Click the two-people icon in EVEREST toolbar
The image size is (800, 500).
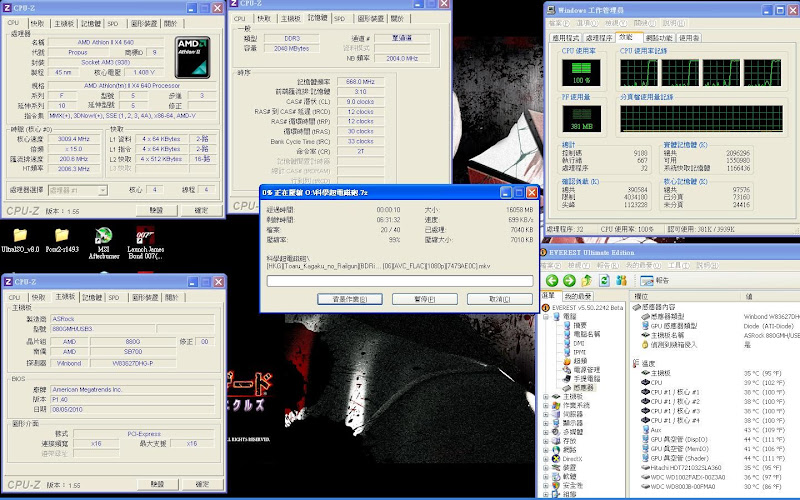[x=621, y=280]
